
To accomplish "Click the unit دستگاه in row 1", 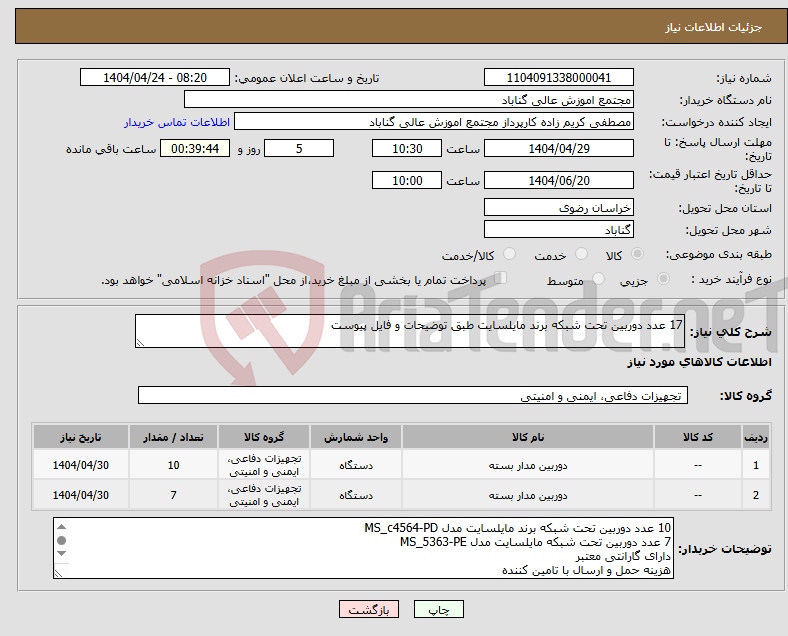I will (x=356, y=465).
